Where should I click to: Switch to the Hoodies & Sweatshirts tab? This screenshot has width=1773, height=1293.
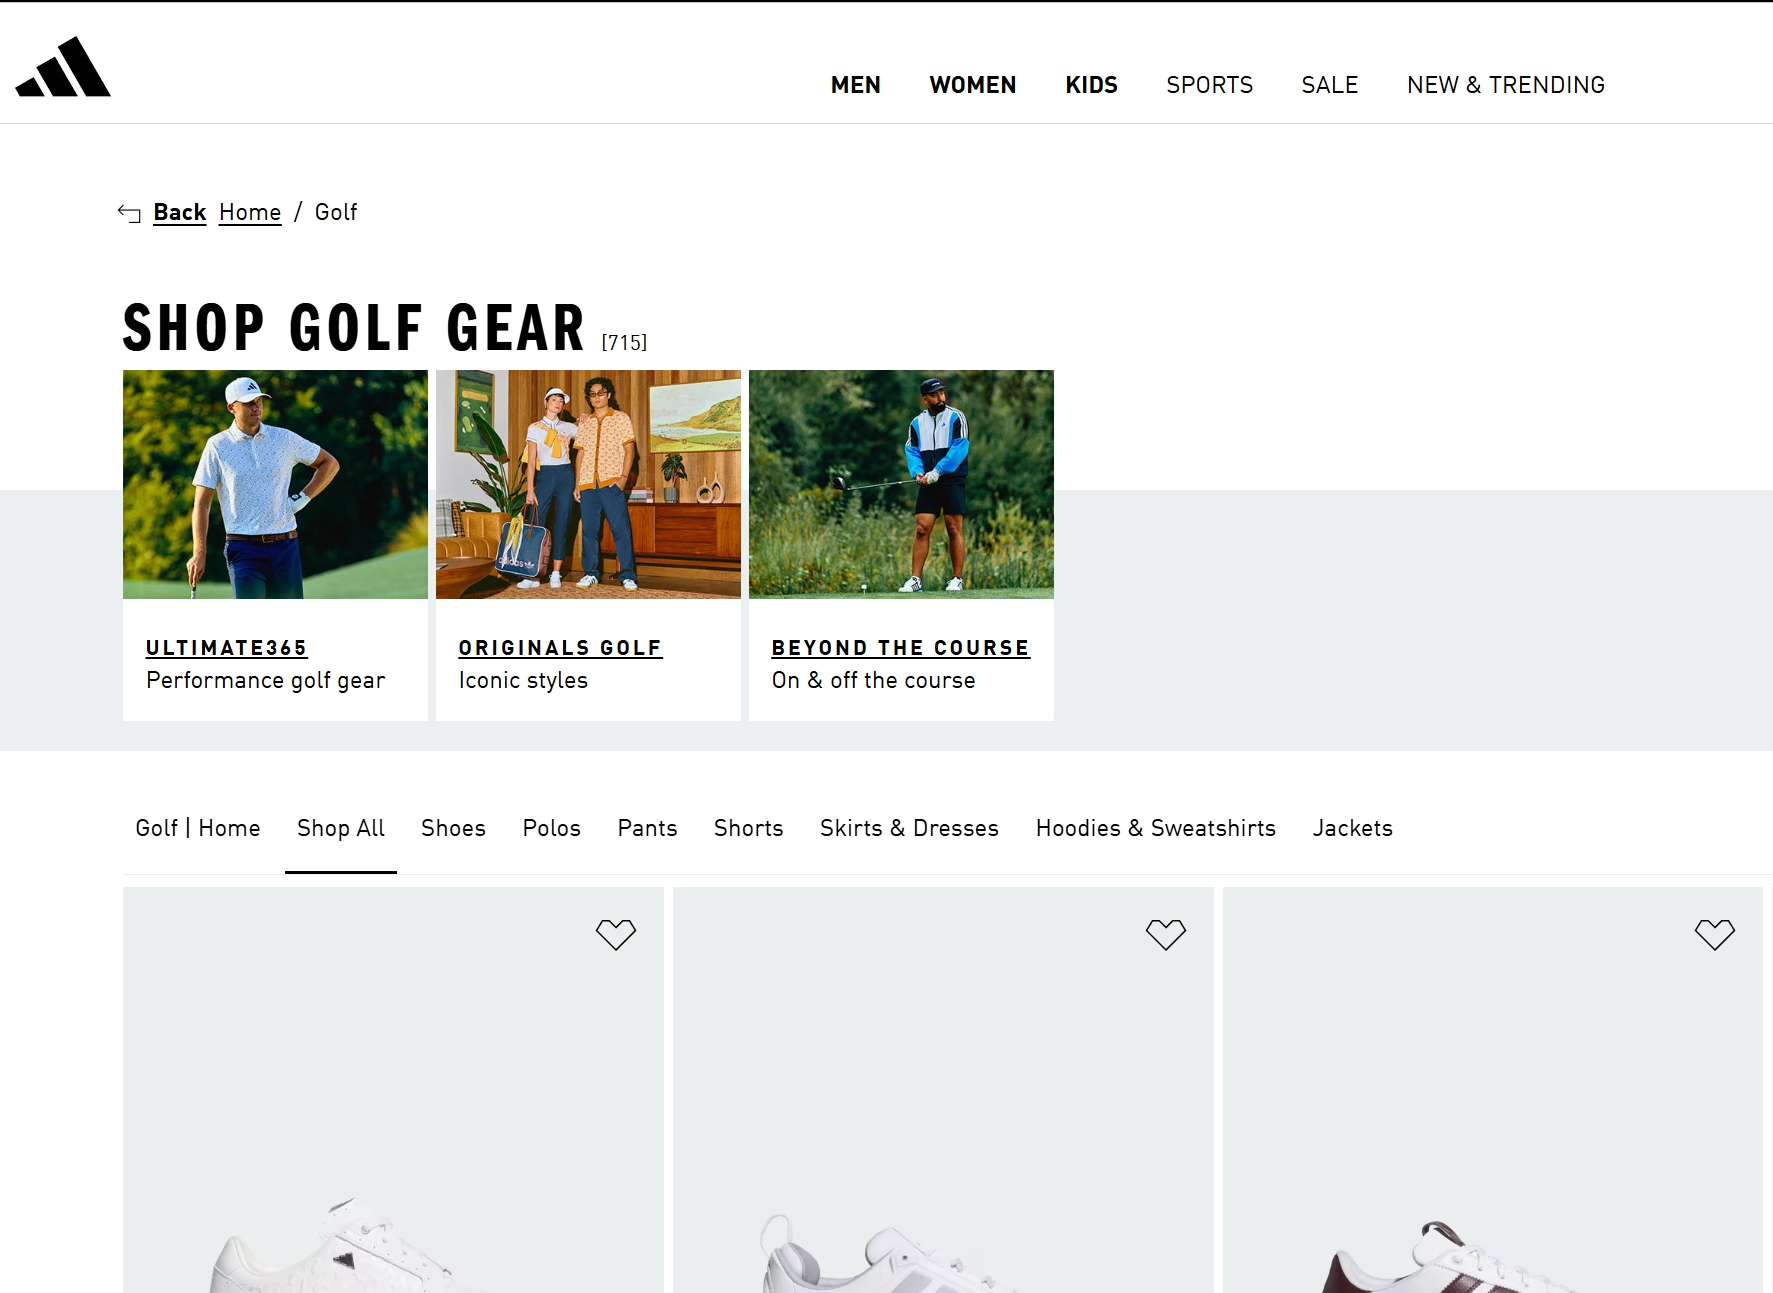1156,828
